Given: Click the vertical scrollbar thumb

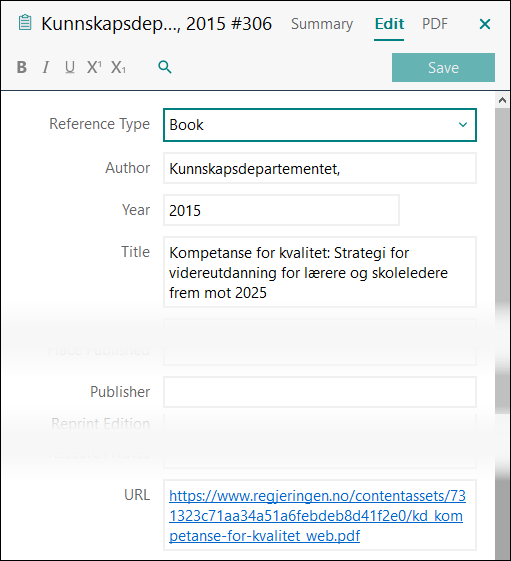Looking at the screenshot, I should pos(502,261).
